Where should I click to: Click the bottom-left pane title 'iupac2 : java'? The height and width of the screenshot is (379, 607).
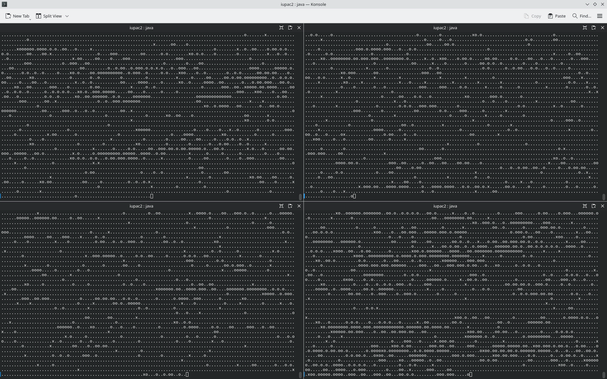click(141, 206)
